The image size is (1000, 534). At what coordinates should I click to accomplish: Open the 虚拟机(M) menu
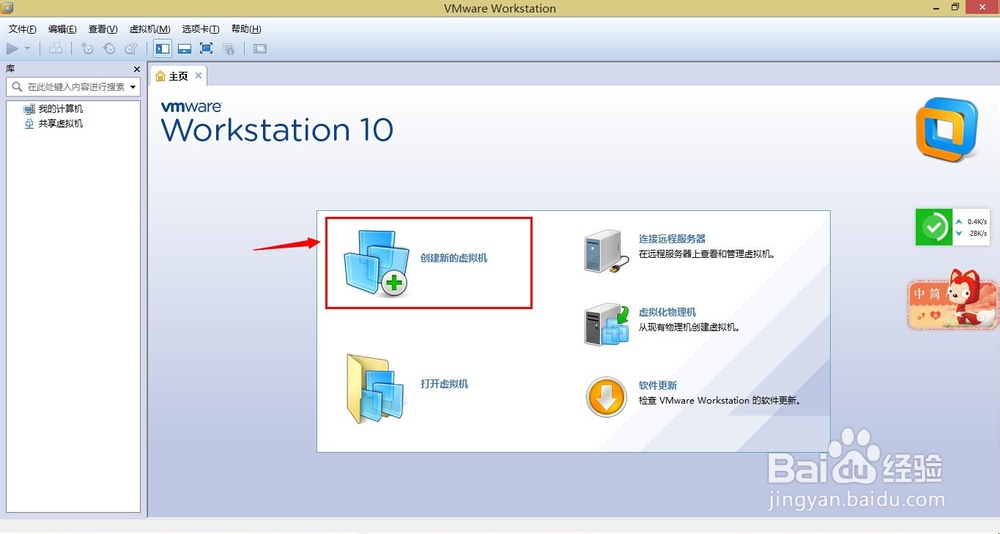149,29
